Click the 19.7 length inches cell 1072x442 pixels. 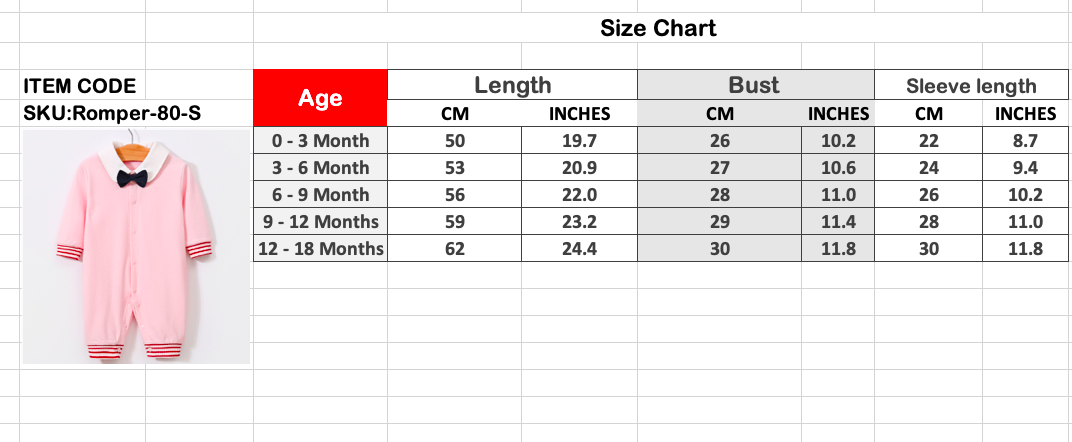tap(579, 141)
